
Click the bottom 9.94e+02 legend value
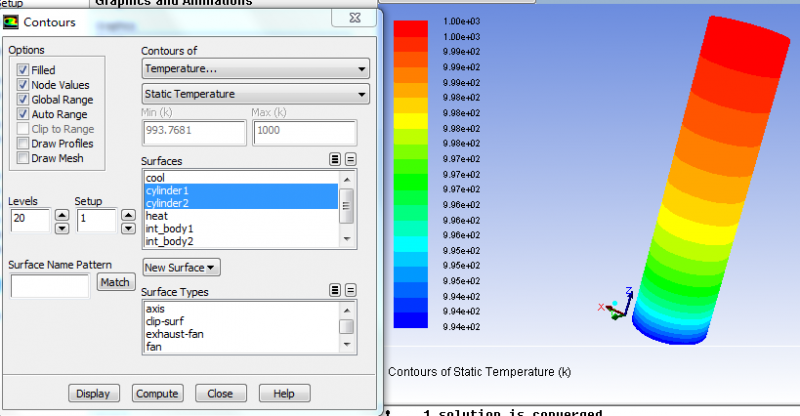[461, 327]
